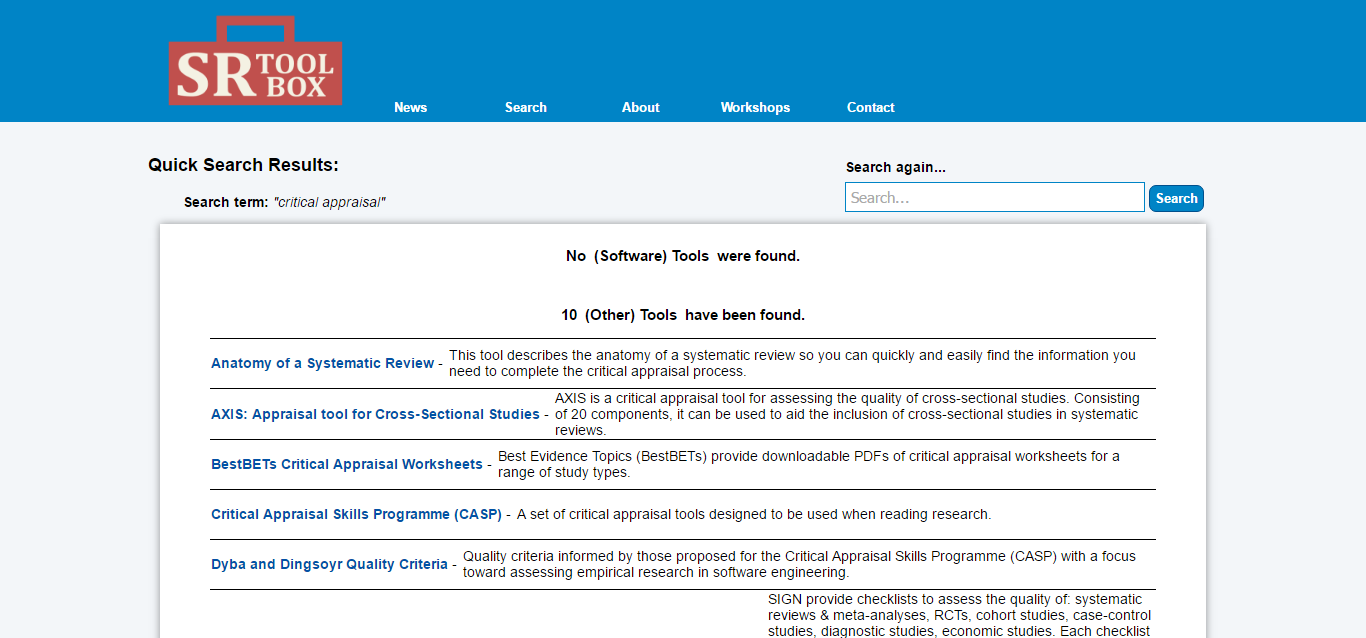The width and height of the screenshot is (1366, 638).
Task: Go to the Contact page
Action: (871, 107)
